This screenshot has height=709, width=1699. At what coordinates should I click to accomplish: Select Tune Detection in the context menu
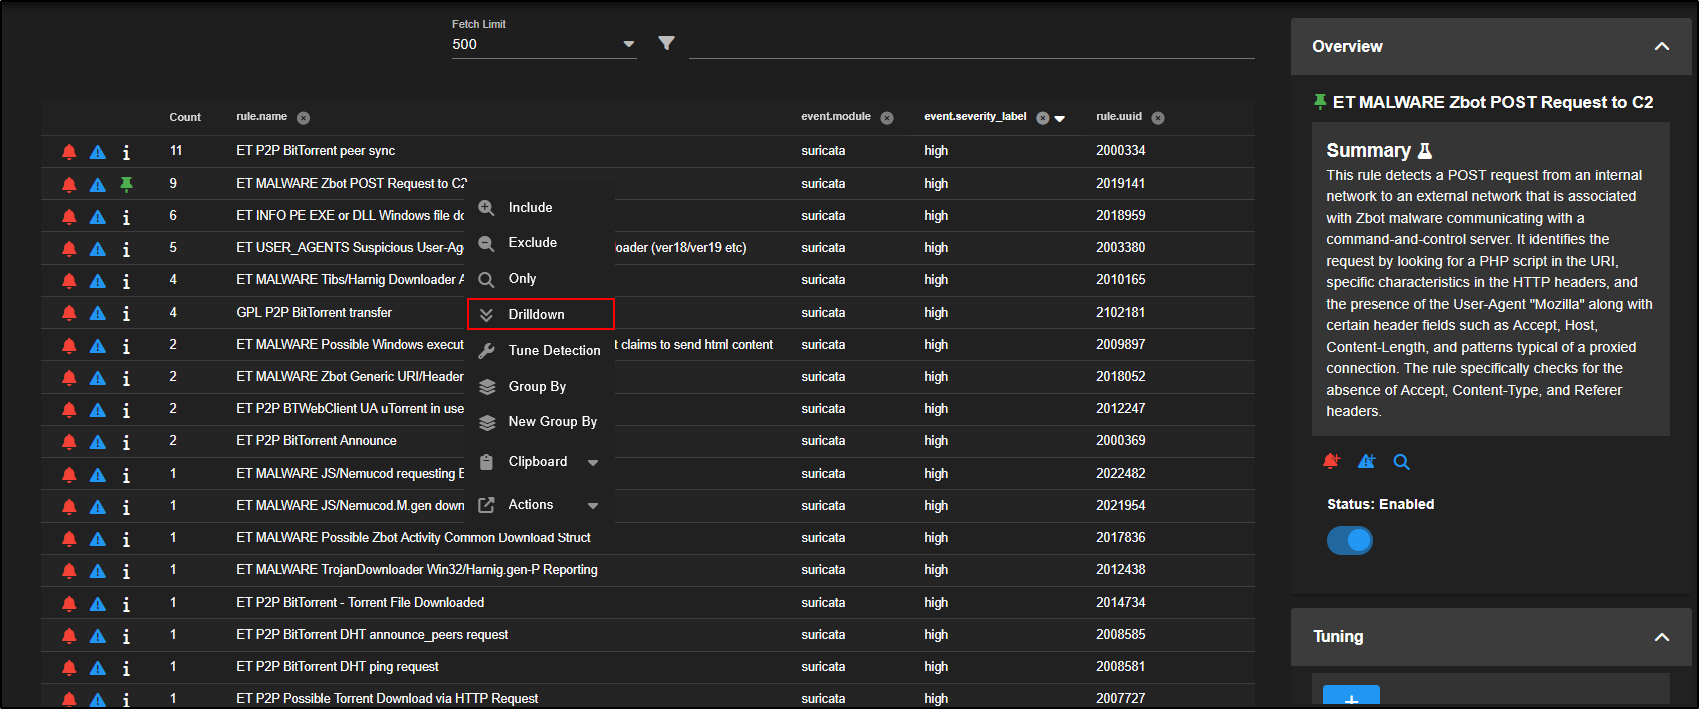point(554,350)
